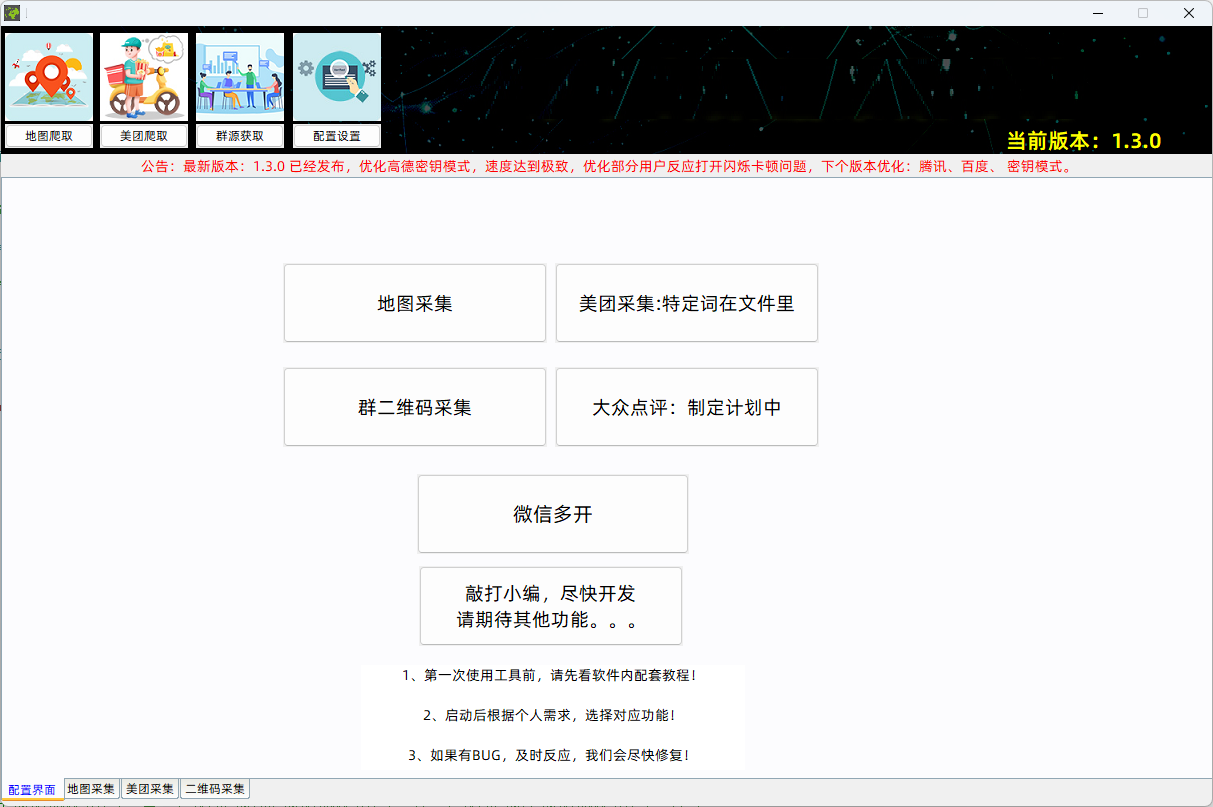Click the 当前版本 1.3.0 version label
Screen dimensions: 1213x807
tap(1083, 142)
